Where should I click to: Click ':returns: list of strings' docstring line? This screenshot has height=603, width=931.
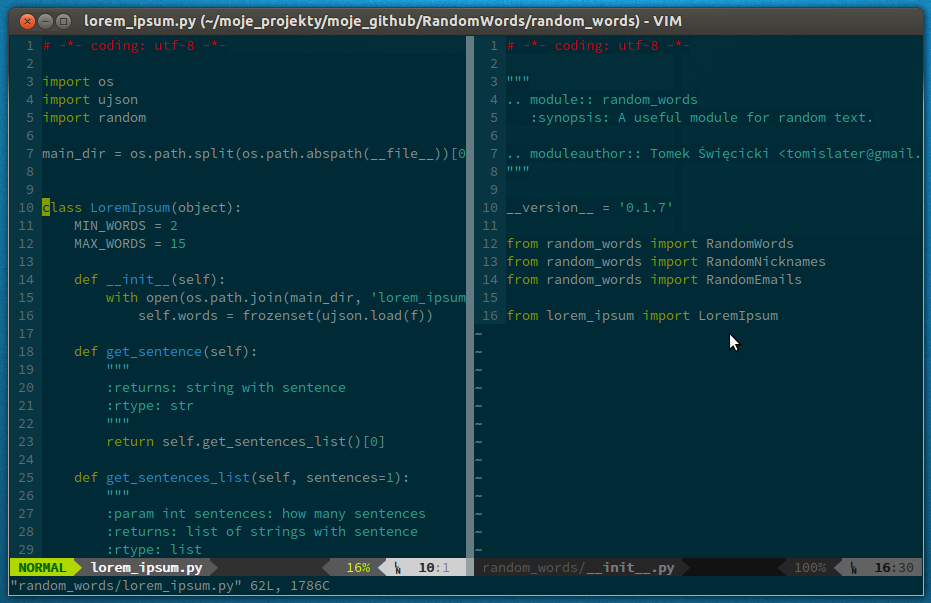click(x=262, y=532)
